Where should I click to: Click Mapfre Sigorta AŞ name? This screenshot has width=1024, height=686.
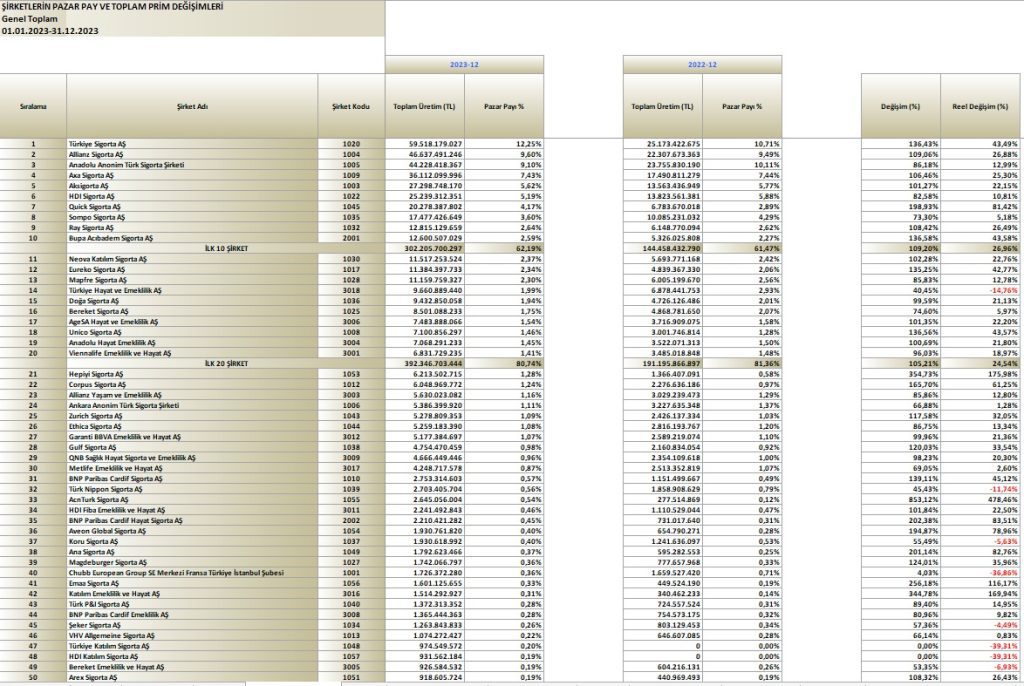(x=97, y=280)
